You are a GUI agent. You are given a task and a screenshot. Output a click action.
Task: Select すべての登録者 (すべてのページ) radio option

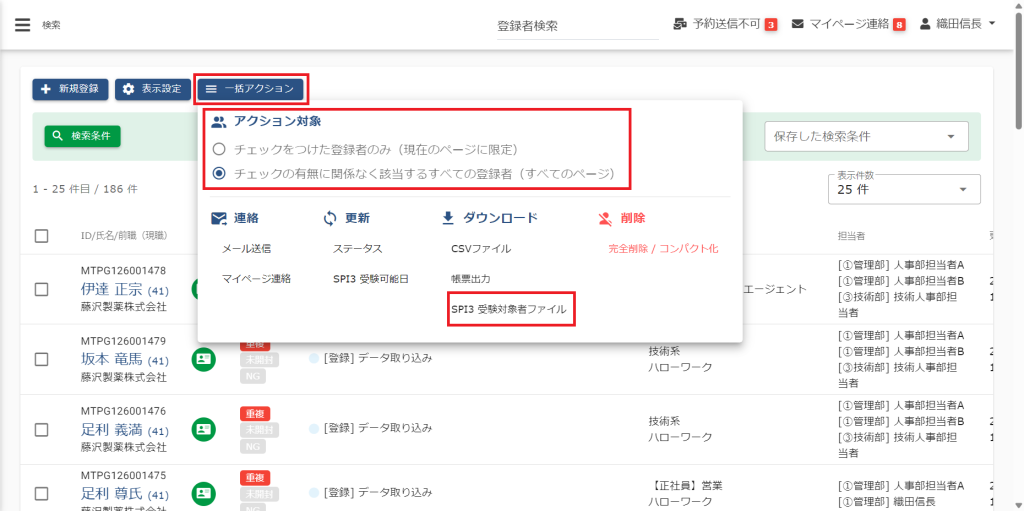click(219, 173)
